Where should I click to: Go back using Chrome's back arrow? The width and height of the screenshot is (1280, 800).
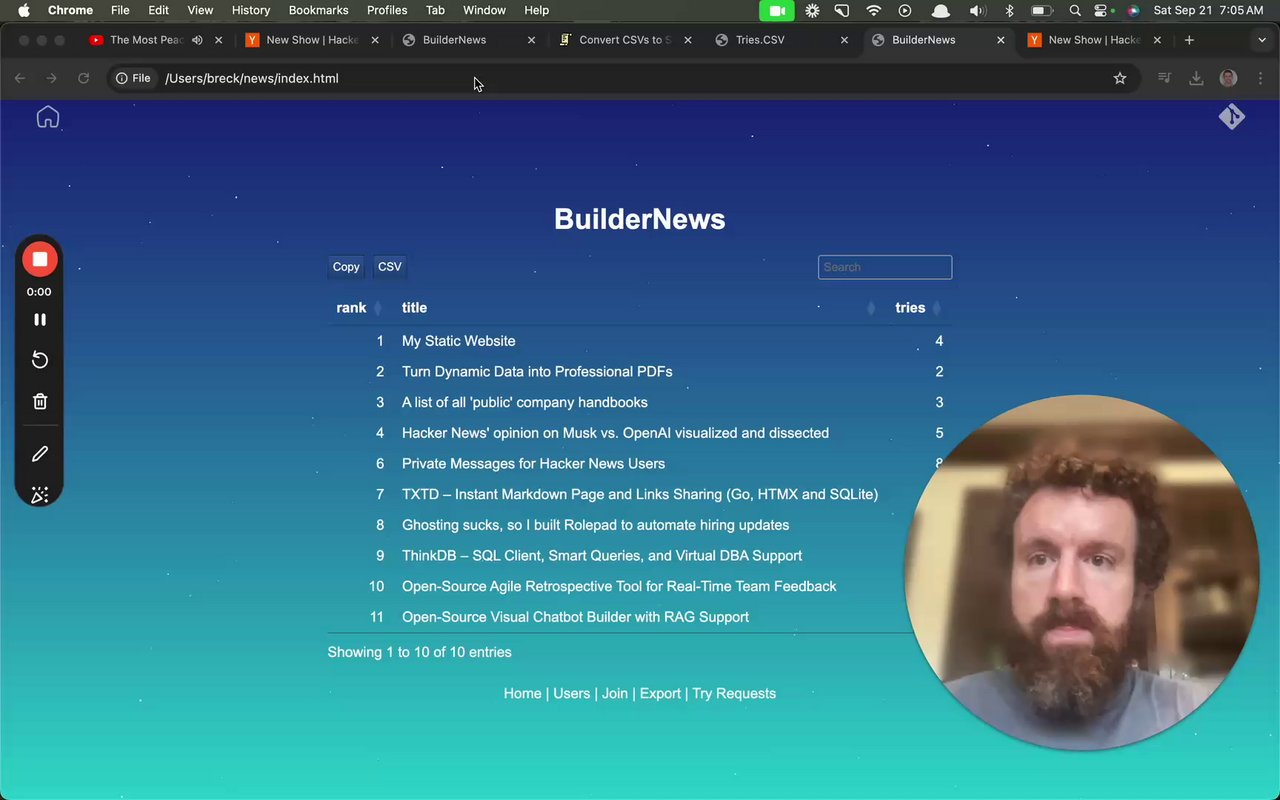tap(20, 78)
